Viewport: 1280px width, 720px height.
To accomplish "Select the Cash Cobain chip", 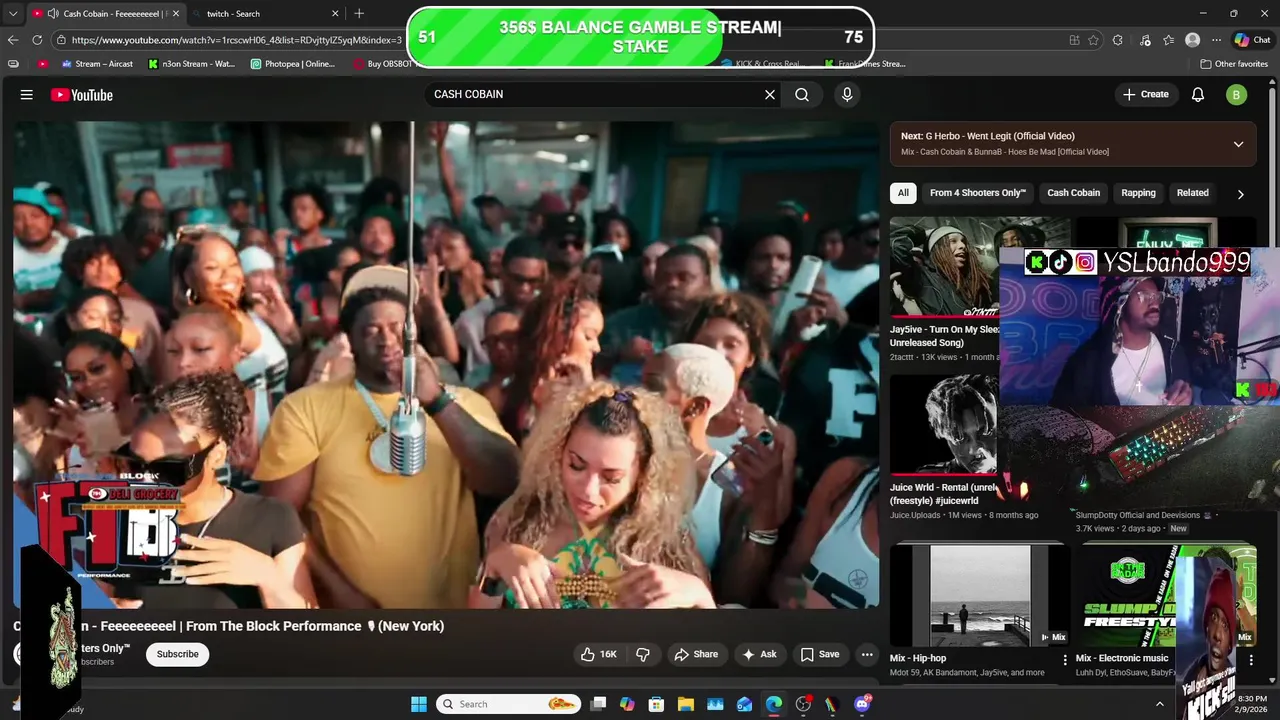I will point(1073,193).
